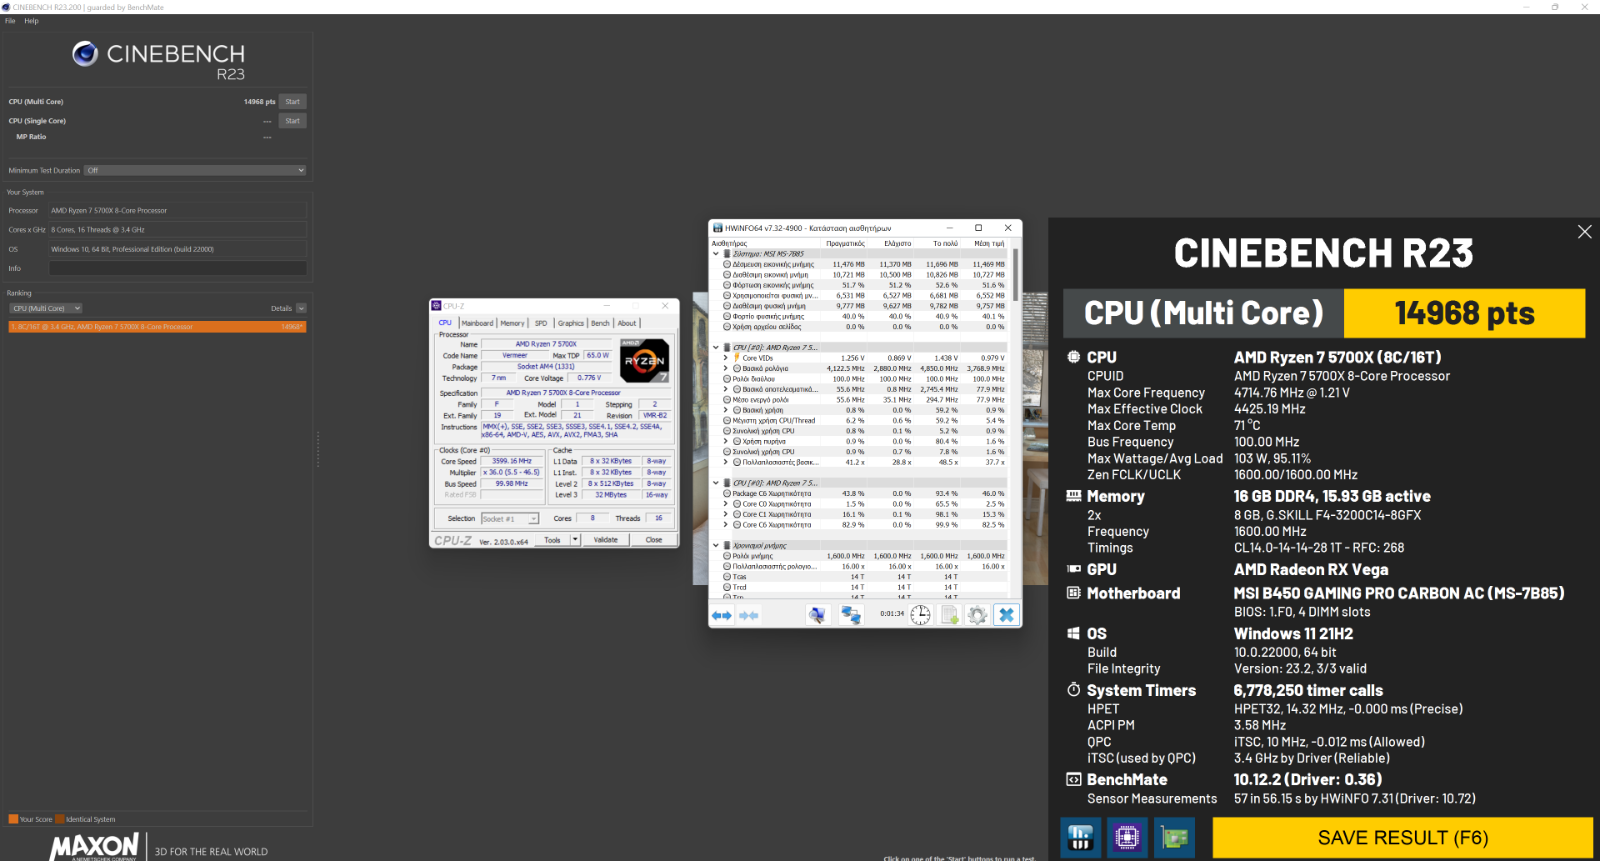
Task: Expand the ranking Details arrow
Action: (x=301, y=308)
